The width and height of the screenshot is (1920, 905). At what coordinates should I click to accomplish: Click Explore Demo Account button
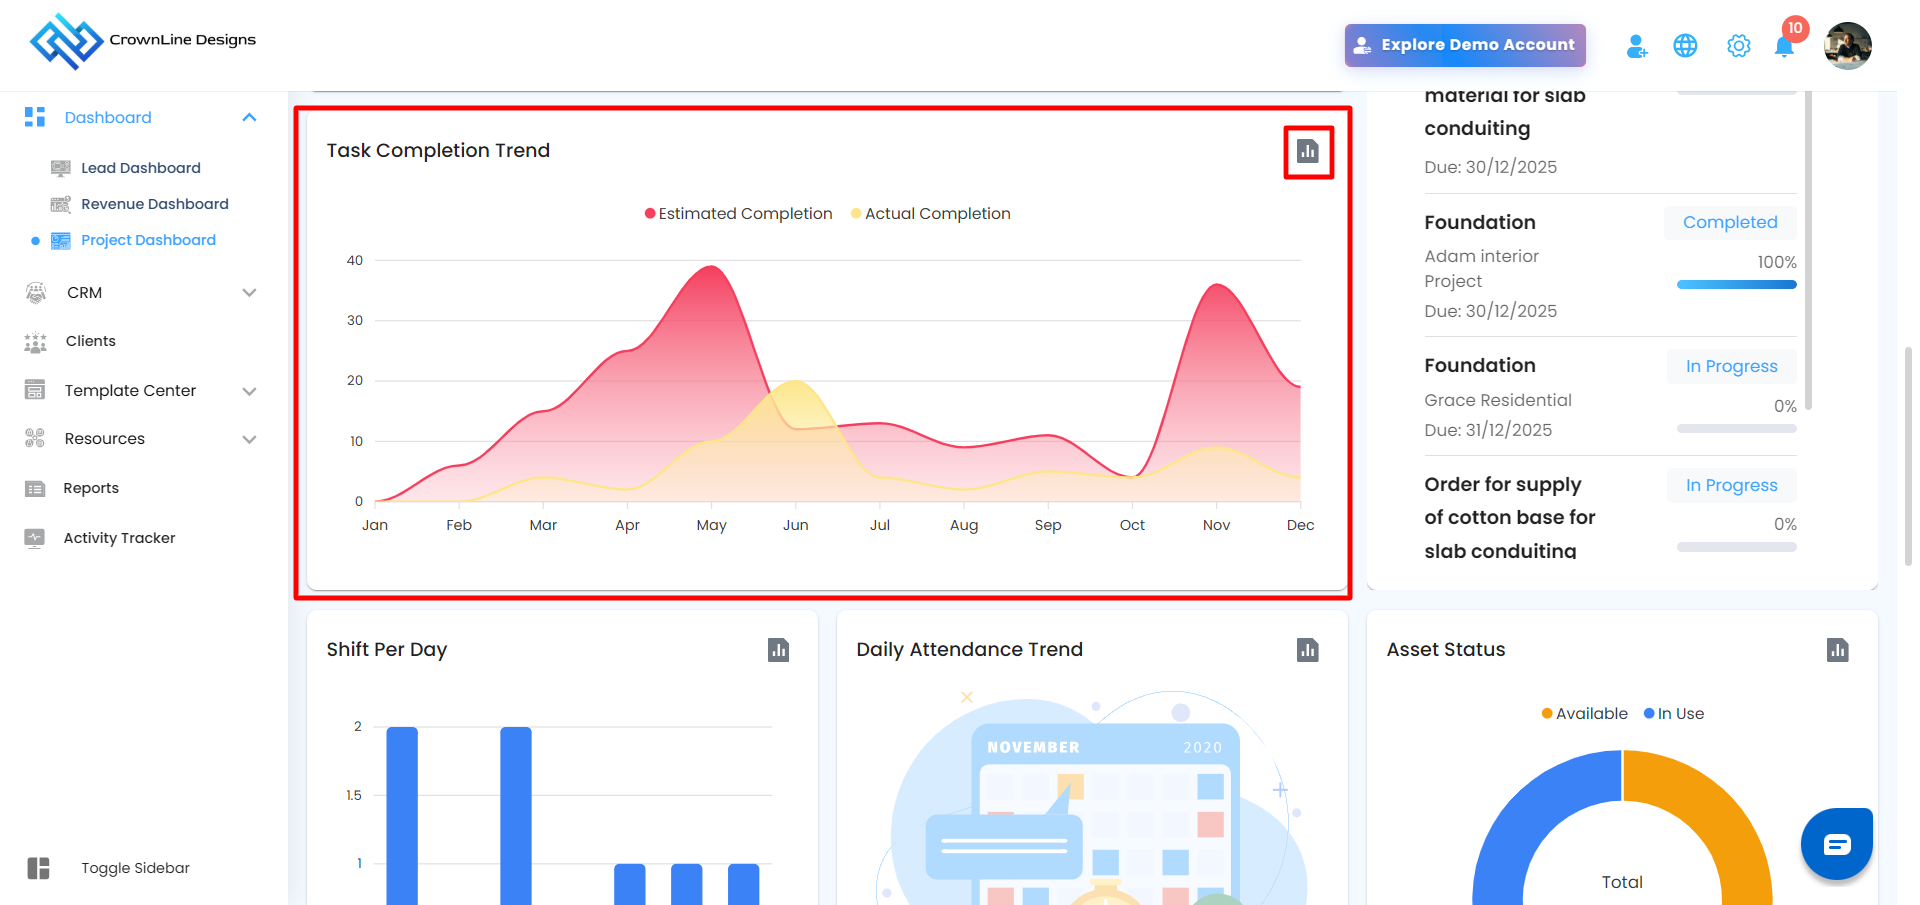tap(1464, 45)
